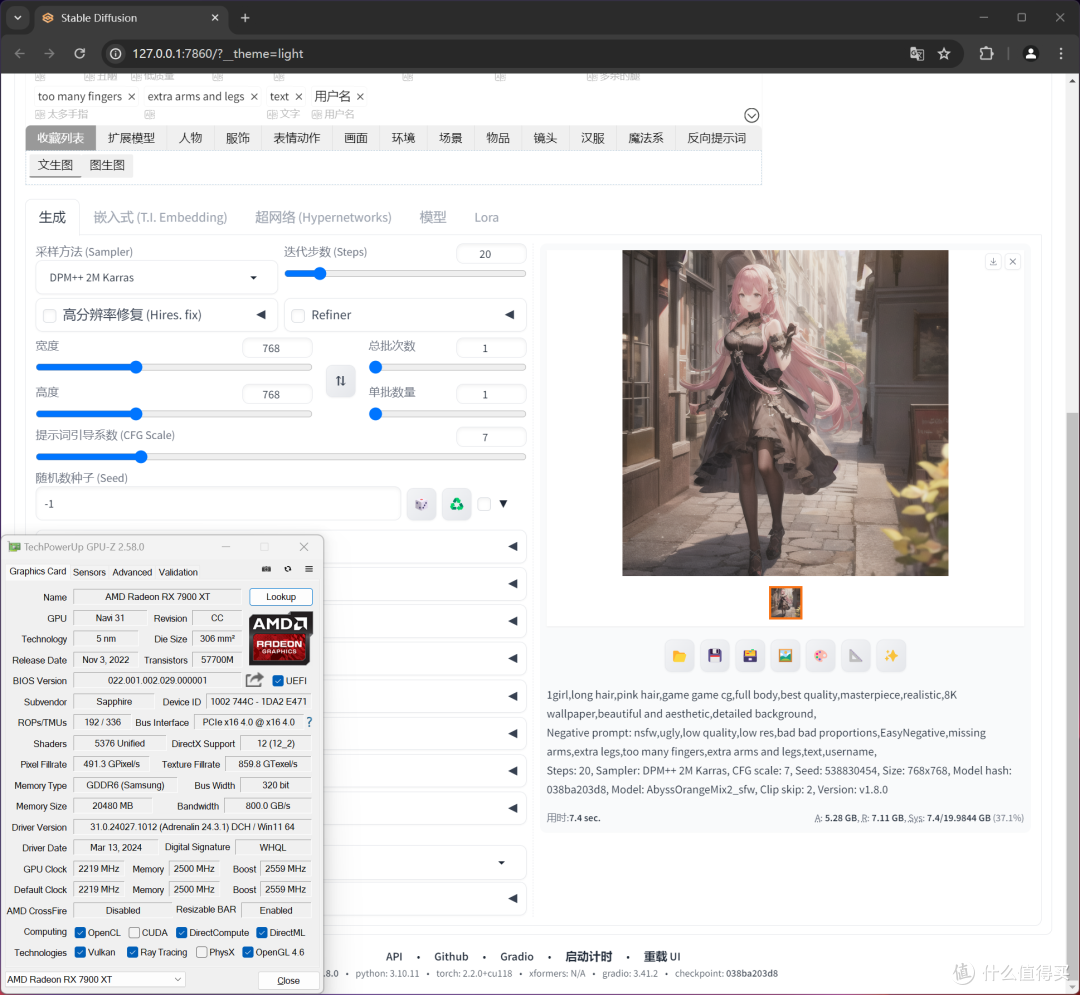The width and height of the screenshot is (1080, 995).
Task: Expand the Hires. fix section arrow
Action: click(261, 315)
